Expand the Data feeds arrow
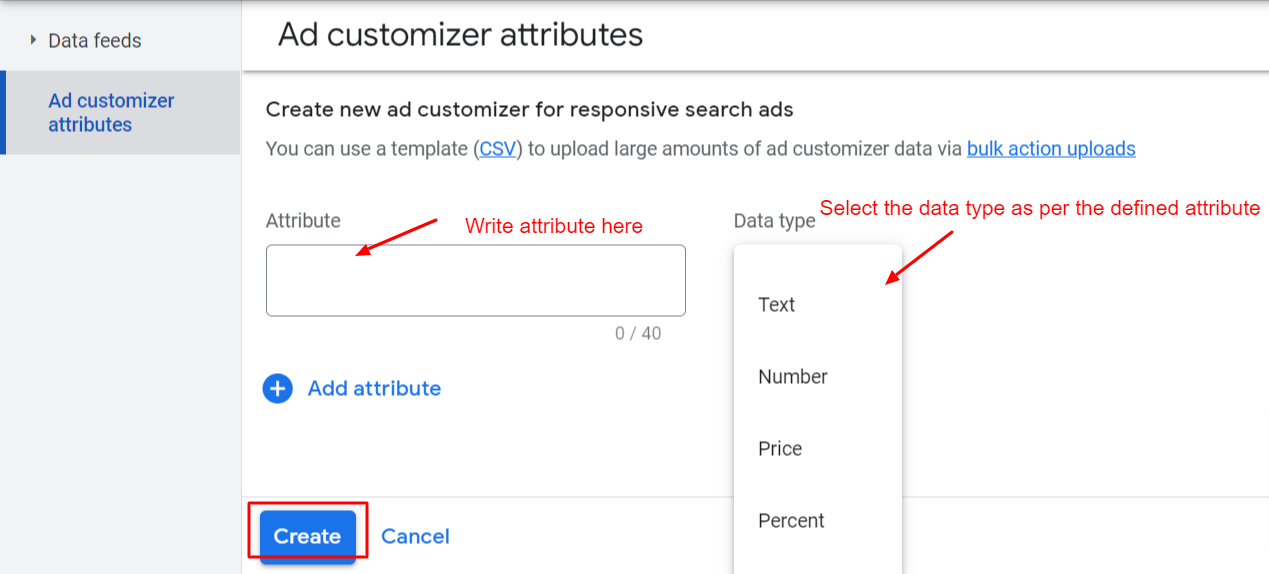The image size is (1269, 574). pyautogui.click(x=33, y=41)
